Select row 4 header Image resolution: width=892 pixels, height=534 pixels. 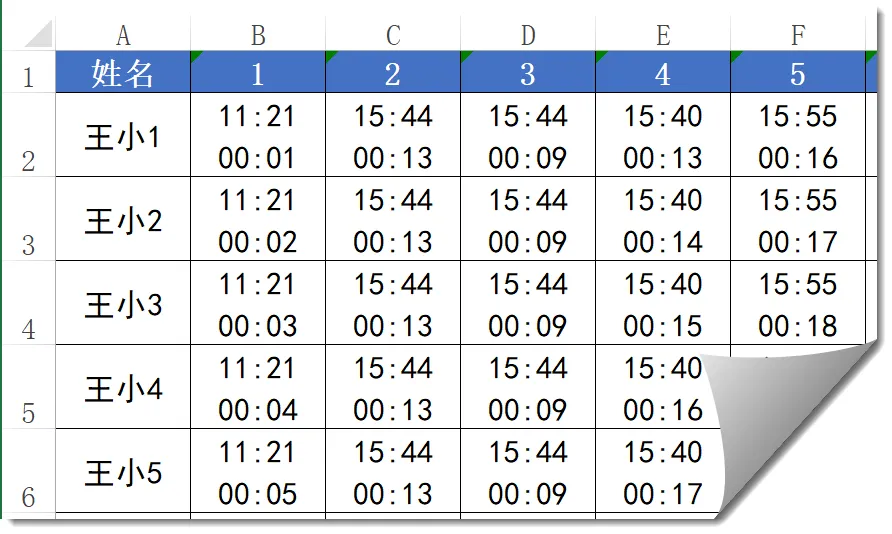[28, 304]
